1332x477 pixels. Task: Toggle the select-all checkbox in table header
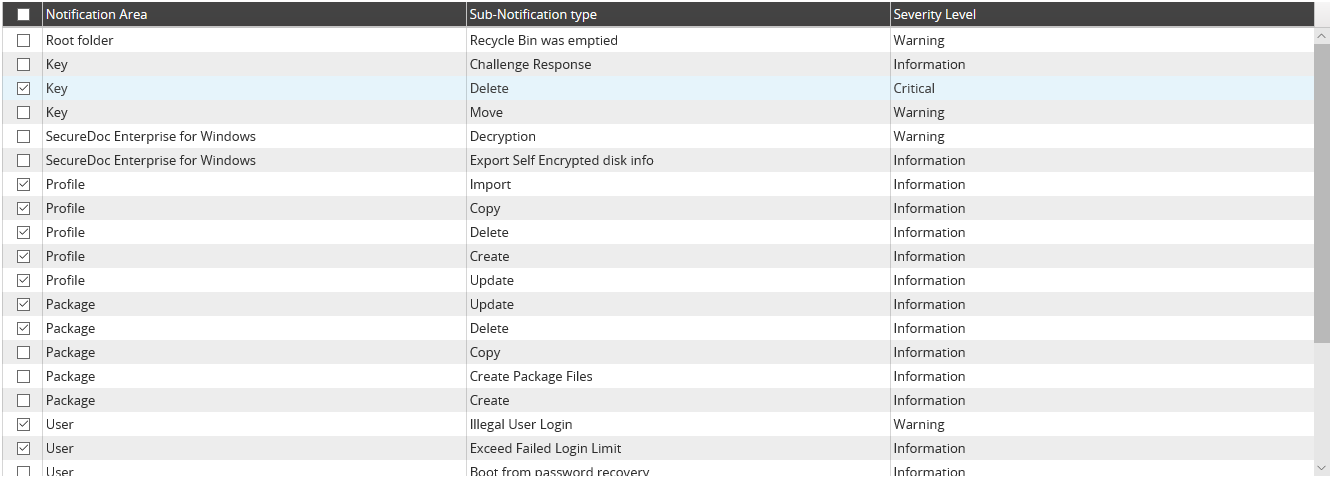[24, 15]
